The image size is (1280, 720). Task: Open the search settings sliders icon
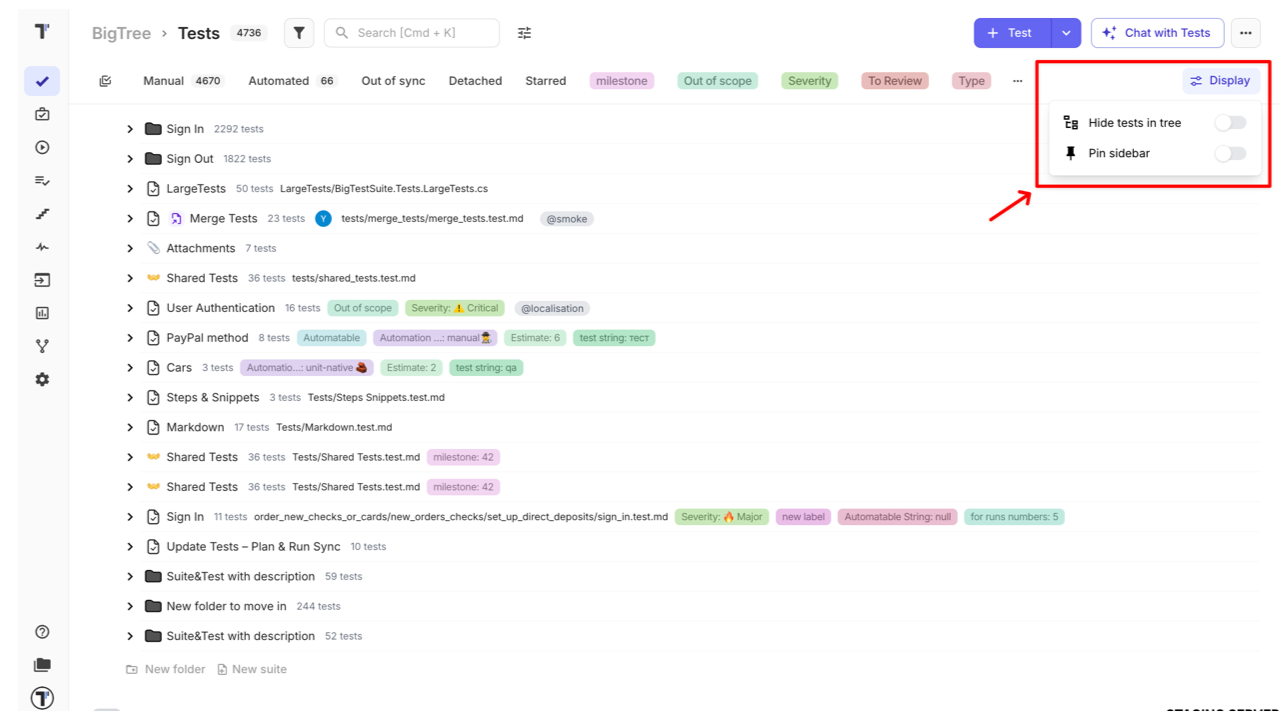point(524,33)
